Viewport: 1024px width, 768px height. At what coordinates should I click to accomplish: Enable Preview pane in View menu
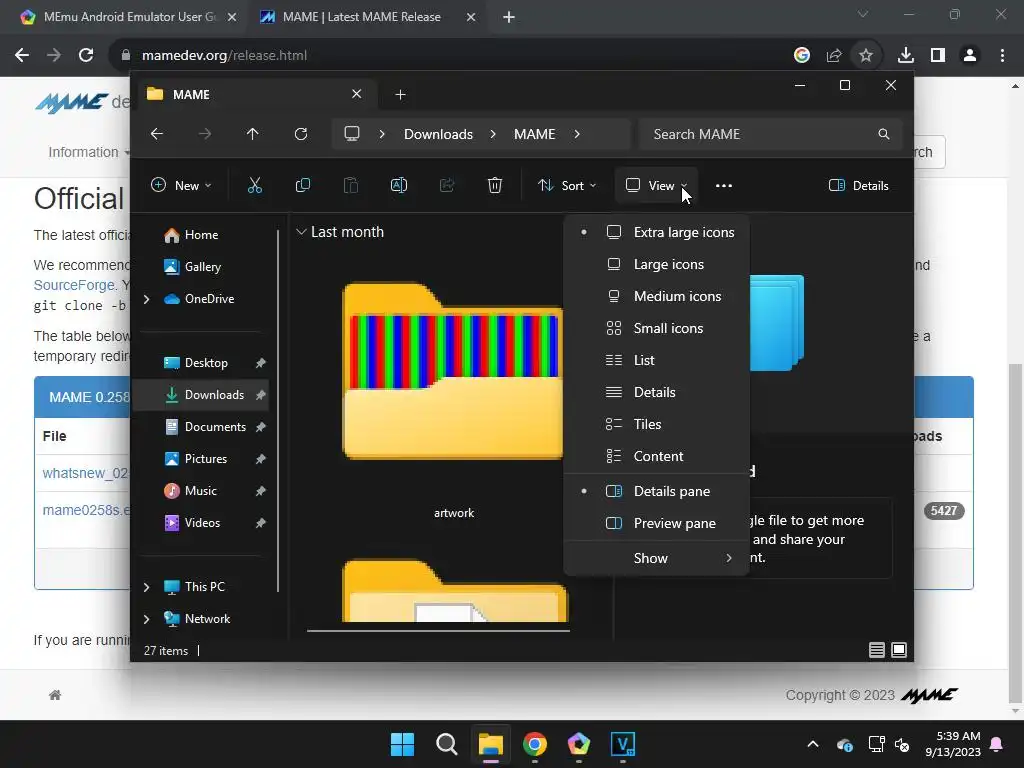tap(656, 523)
